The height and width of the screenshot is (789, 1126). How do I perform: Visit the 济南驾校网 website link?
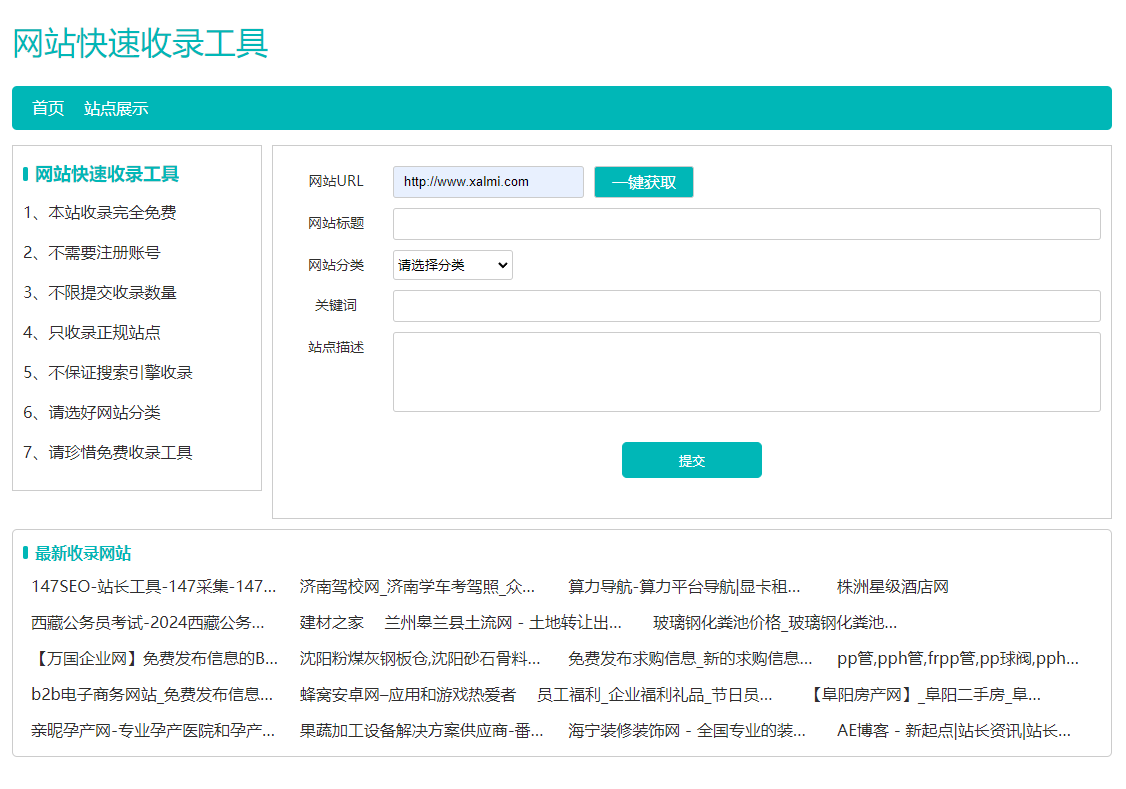pyautogui.click(x=417, y=587)
